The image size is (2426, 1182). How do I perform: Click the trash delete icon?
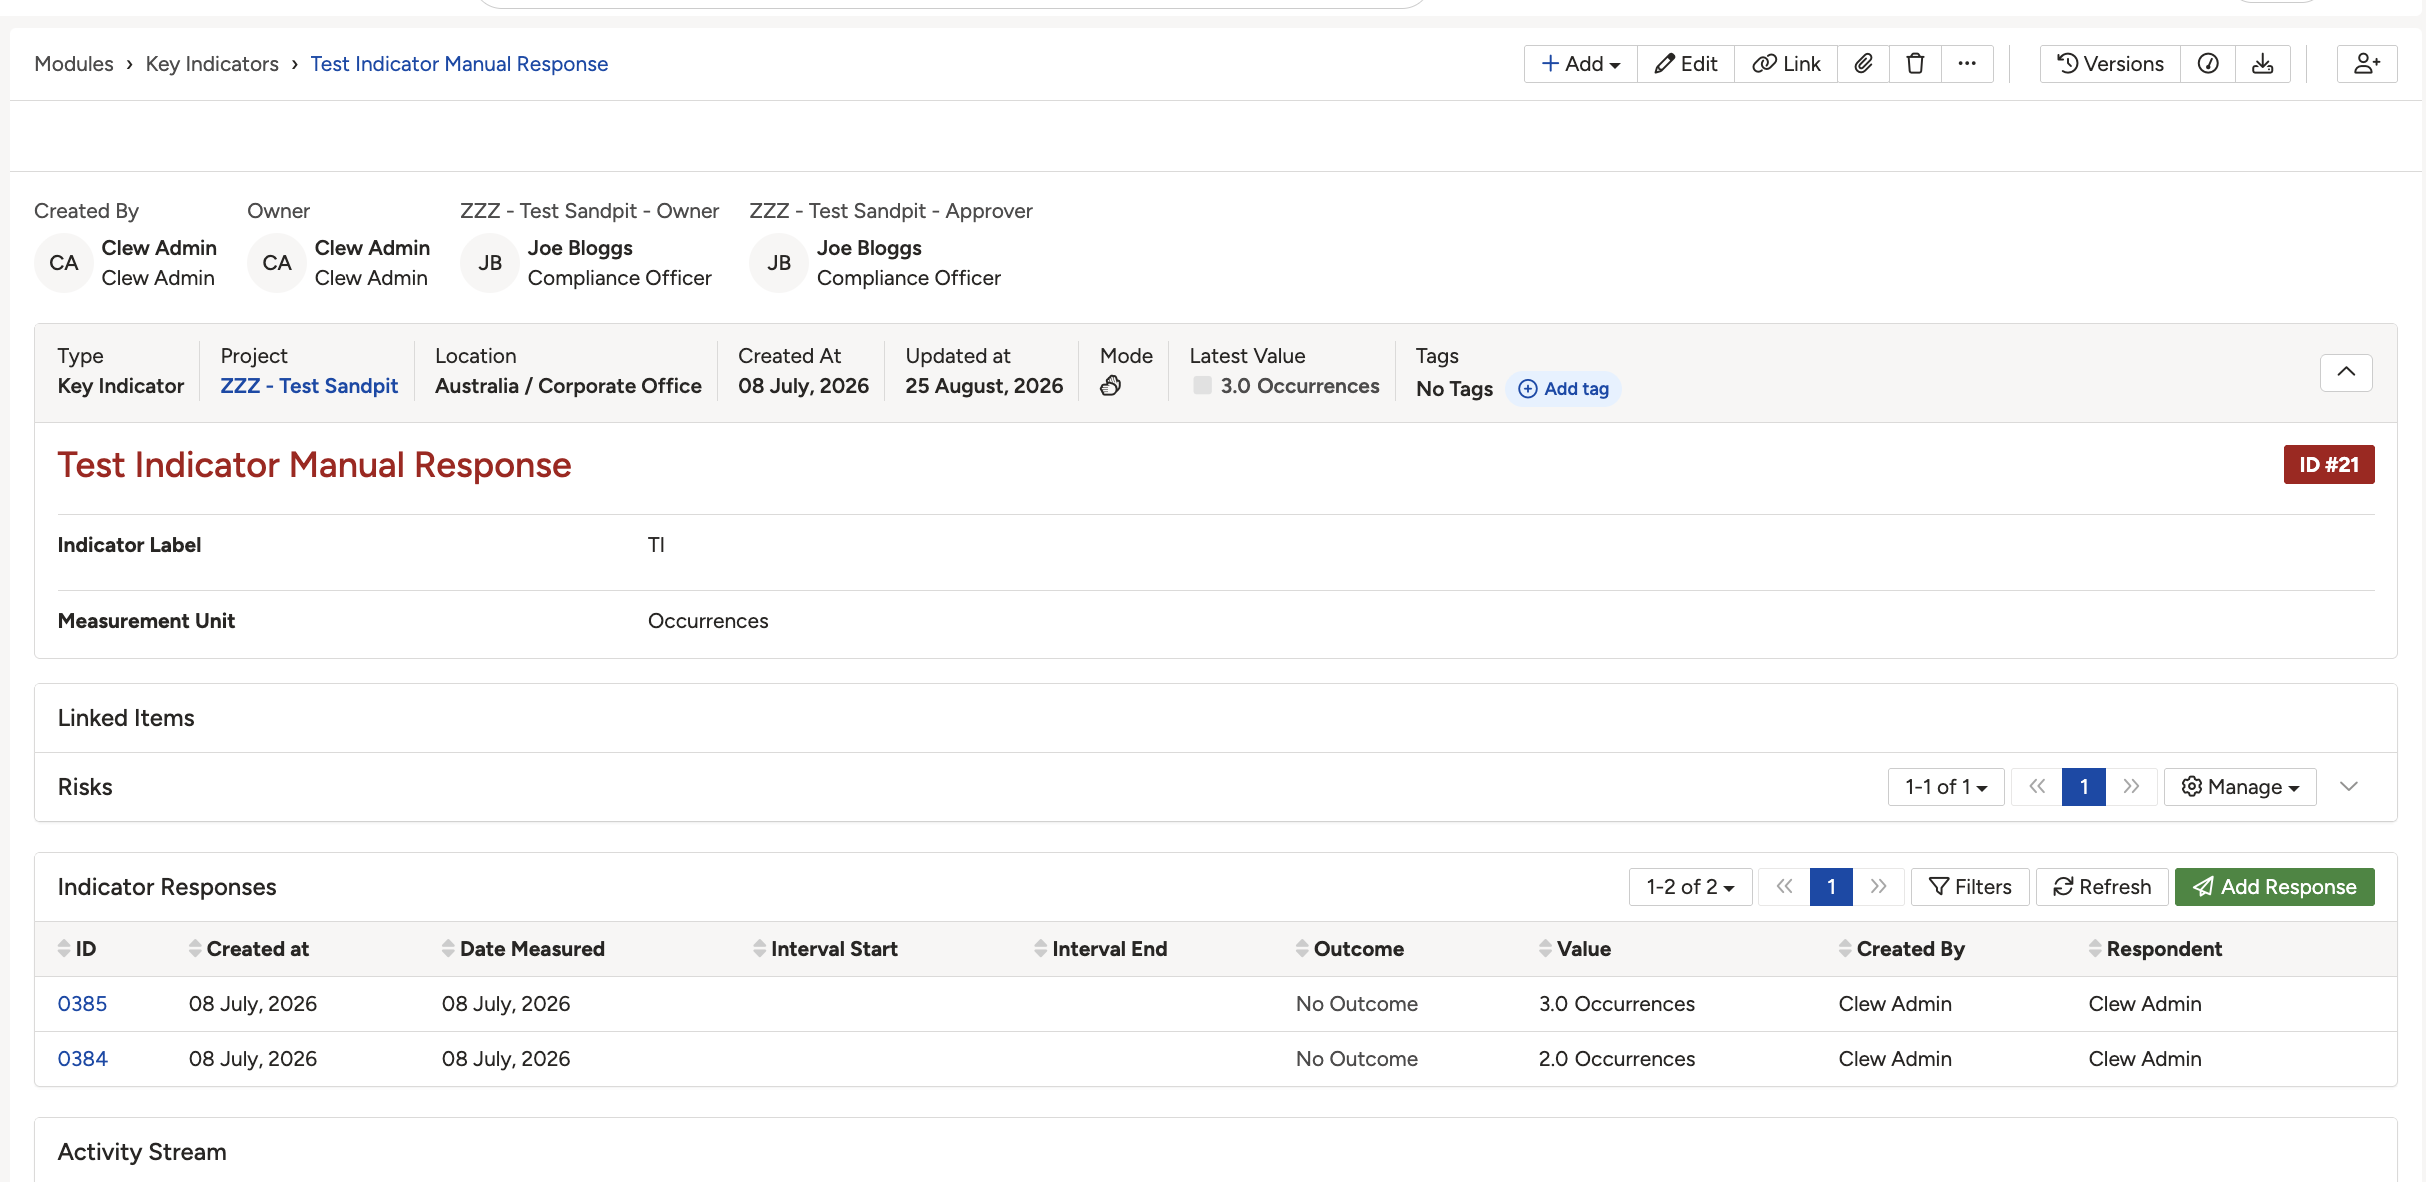[1915, 64]
